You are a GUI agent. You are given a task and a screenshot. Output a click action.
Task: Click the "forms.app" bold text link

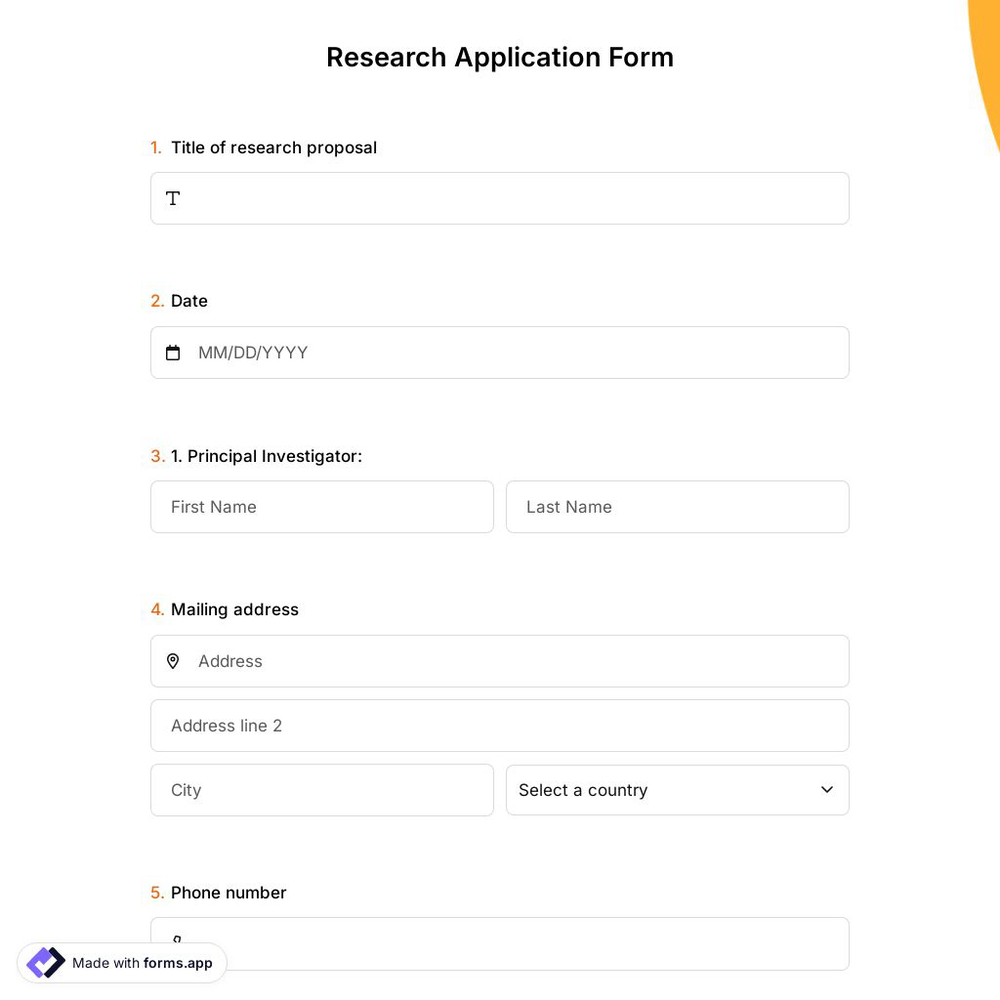tap(178, 963)
